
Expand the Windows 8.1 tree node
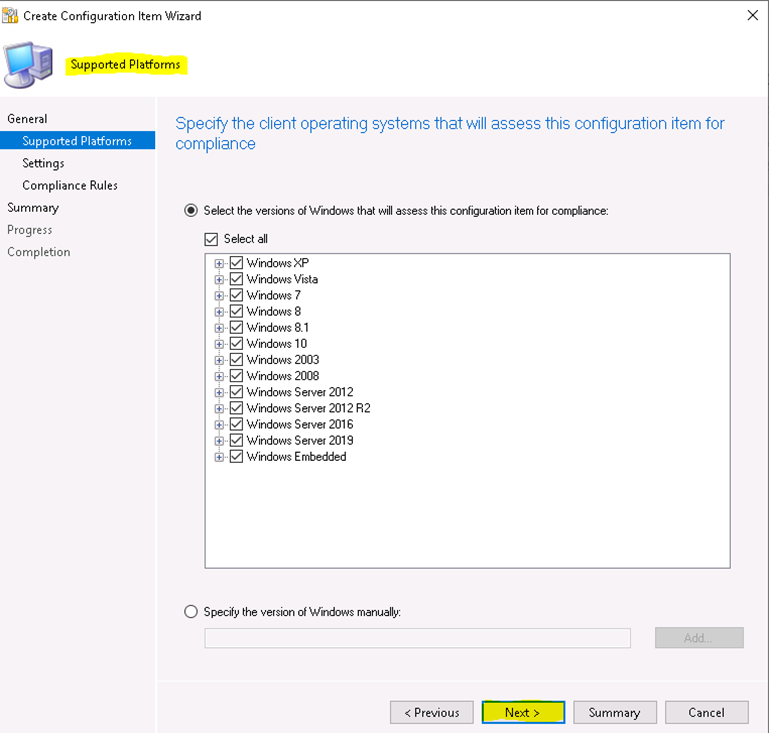pyautogui.click(x=219, y=328)
